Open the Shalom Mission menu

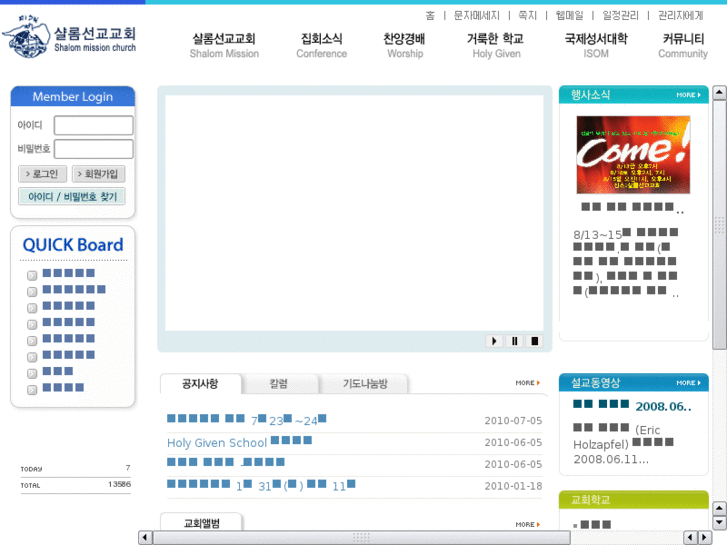point(224,45)
